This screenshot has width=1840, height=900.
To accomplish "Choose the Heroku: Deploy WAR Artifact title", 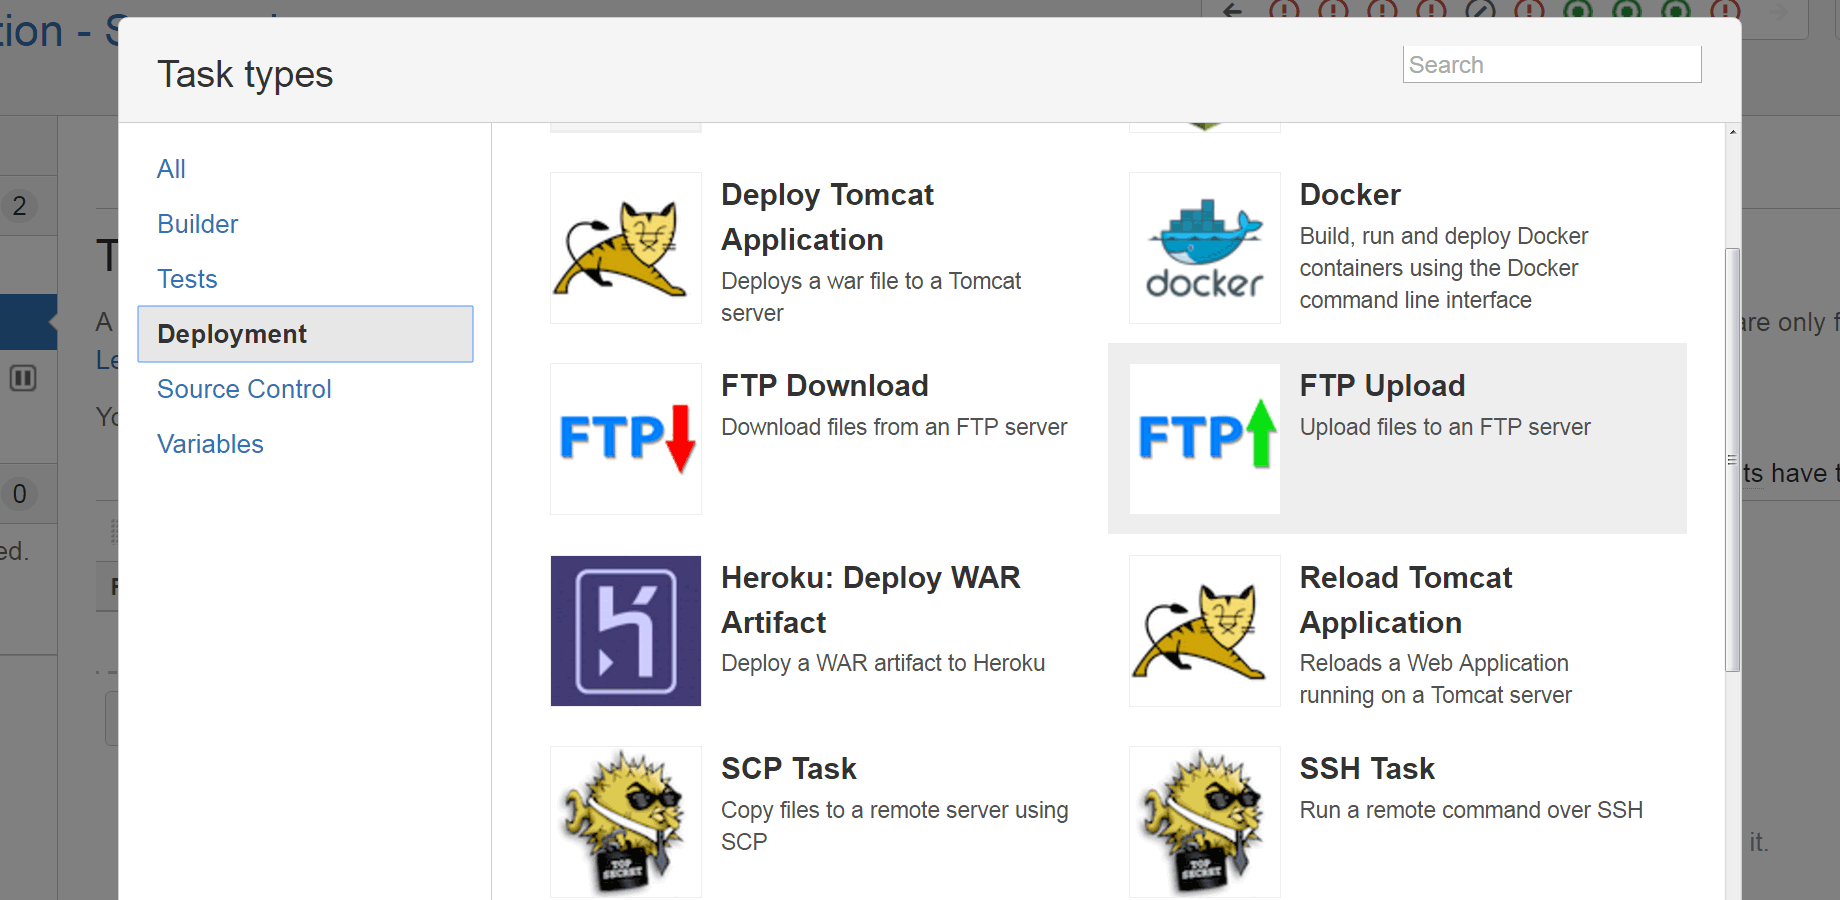I will tap(871, 600).
